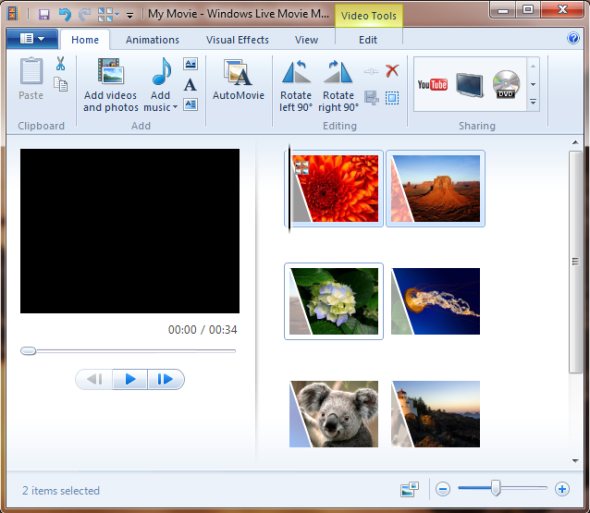Click the storyboard scroll-up arrow
The image size is (590, 513).
pyautogui.click(x=575, y=142)
